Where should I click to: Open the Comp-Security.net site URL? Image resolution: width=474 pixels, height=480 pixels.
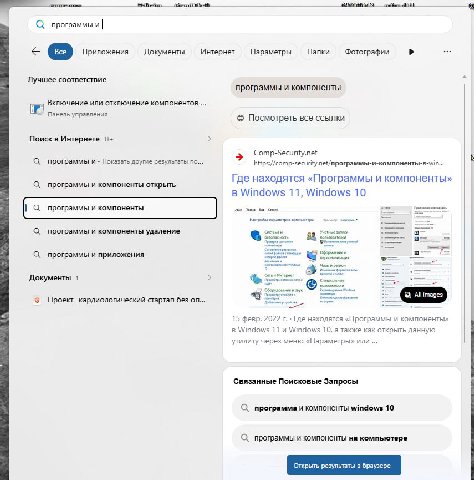click(347, 163)
